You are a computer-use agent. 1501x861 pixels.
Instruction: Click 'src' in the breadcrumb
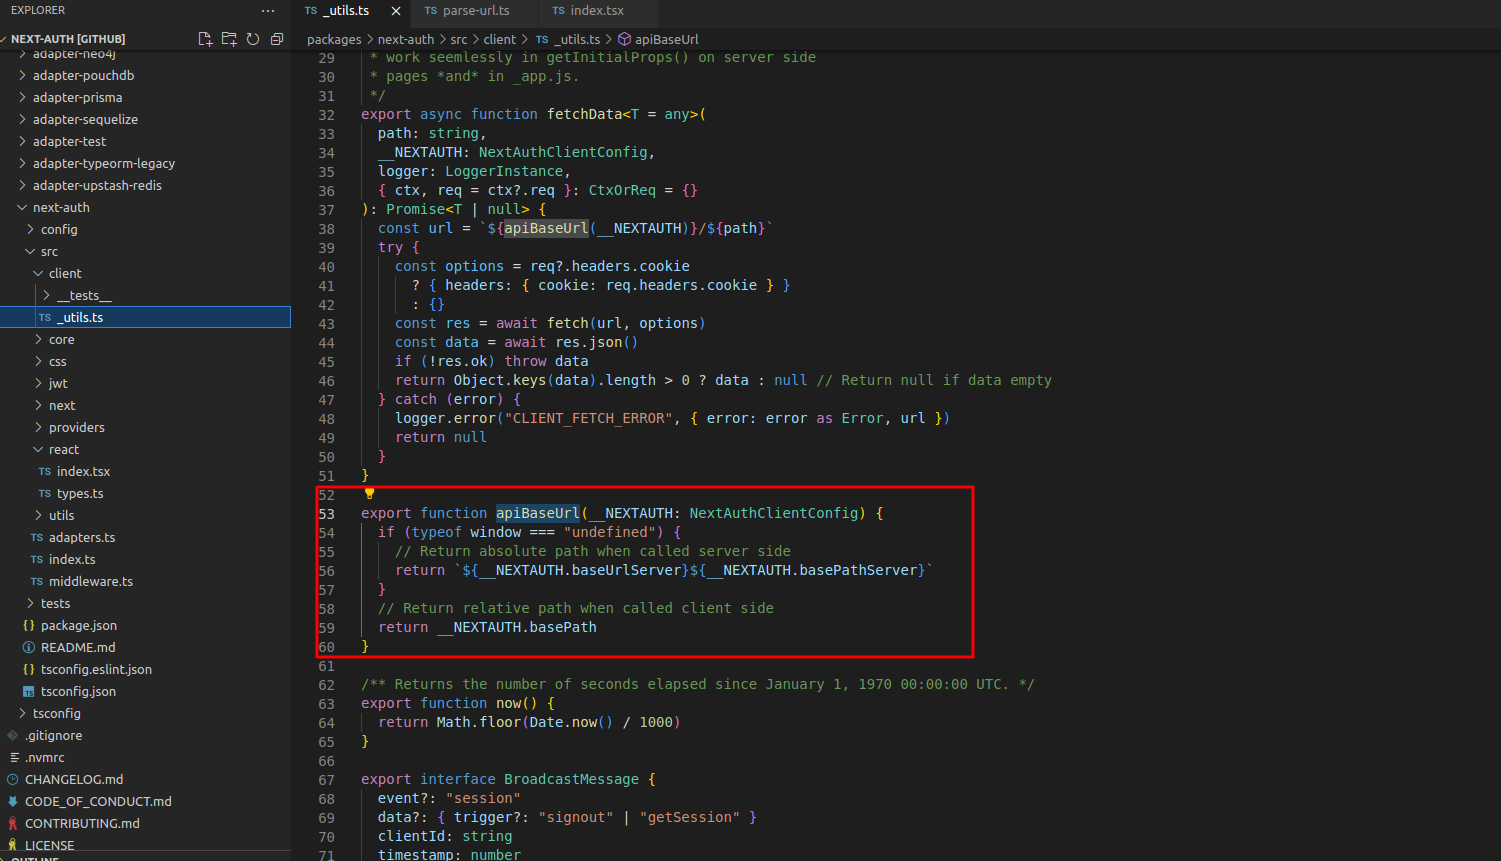(459, 40)
